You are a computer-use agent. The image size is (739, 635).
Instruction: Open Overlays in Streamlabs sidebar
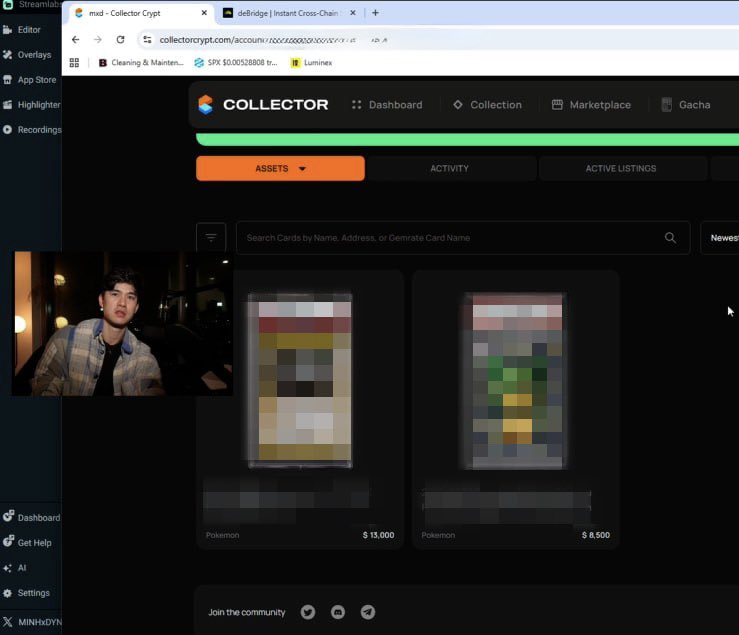[x=27, y=55]
